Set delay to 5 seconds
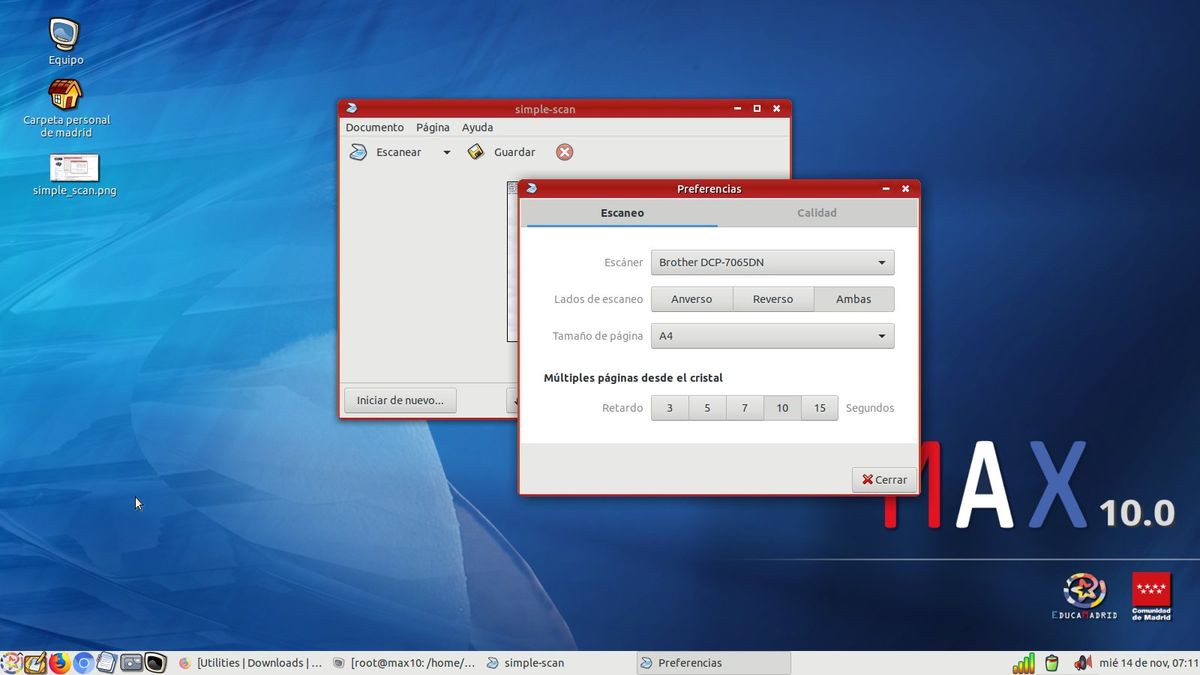Image resolution: width=1200 pixels, height=675 pixels. (707, 408)
